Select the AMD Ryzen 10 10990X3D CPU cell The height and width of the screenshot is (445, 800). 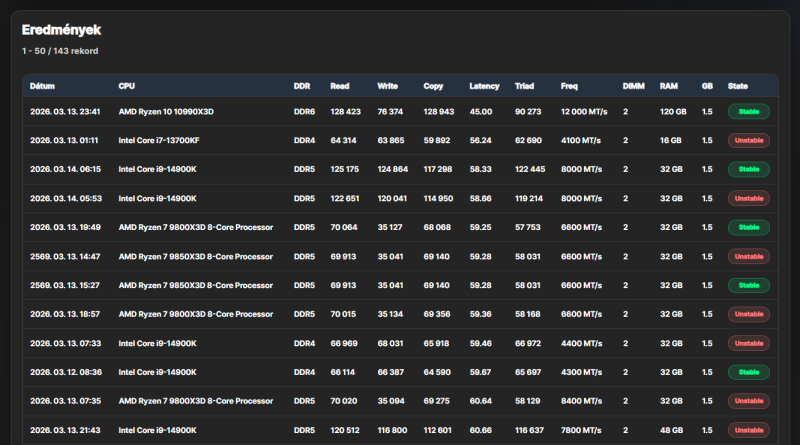[x=166, y=111]
